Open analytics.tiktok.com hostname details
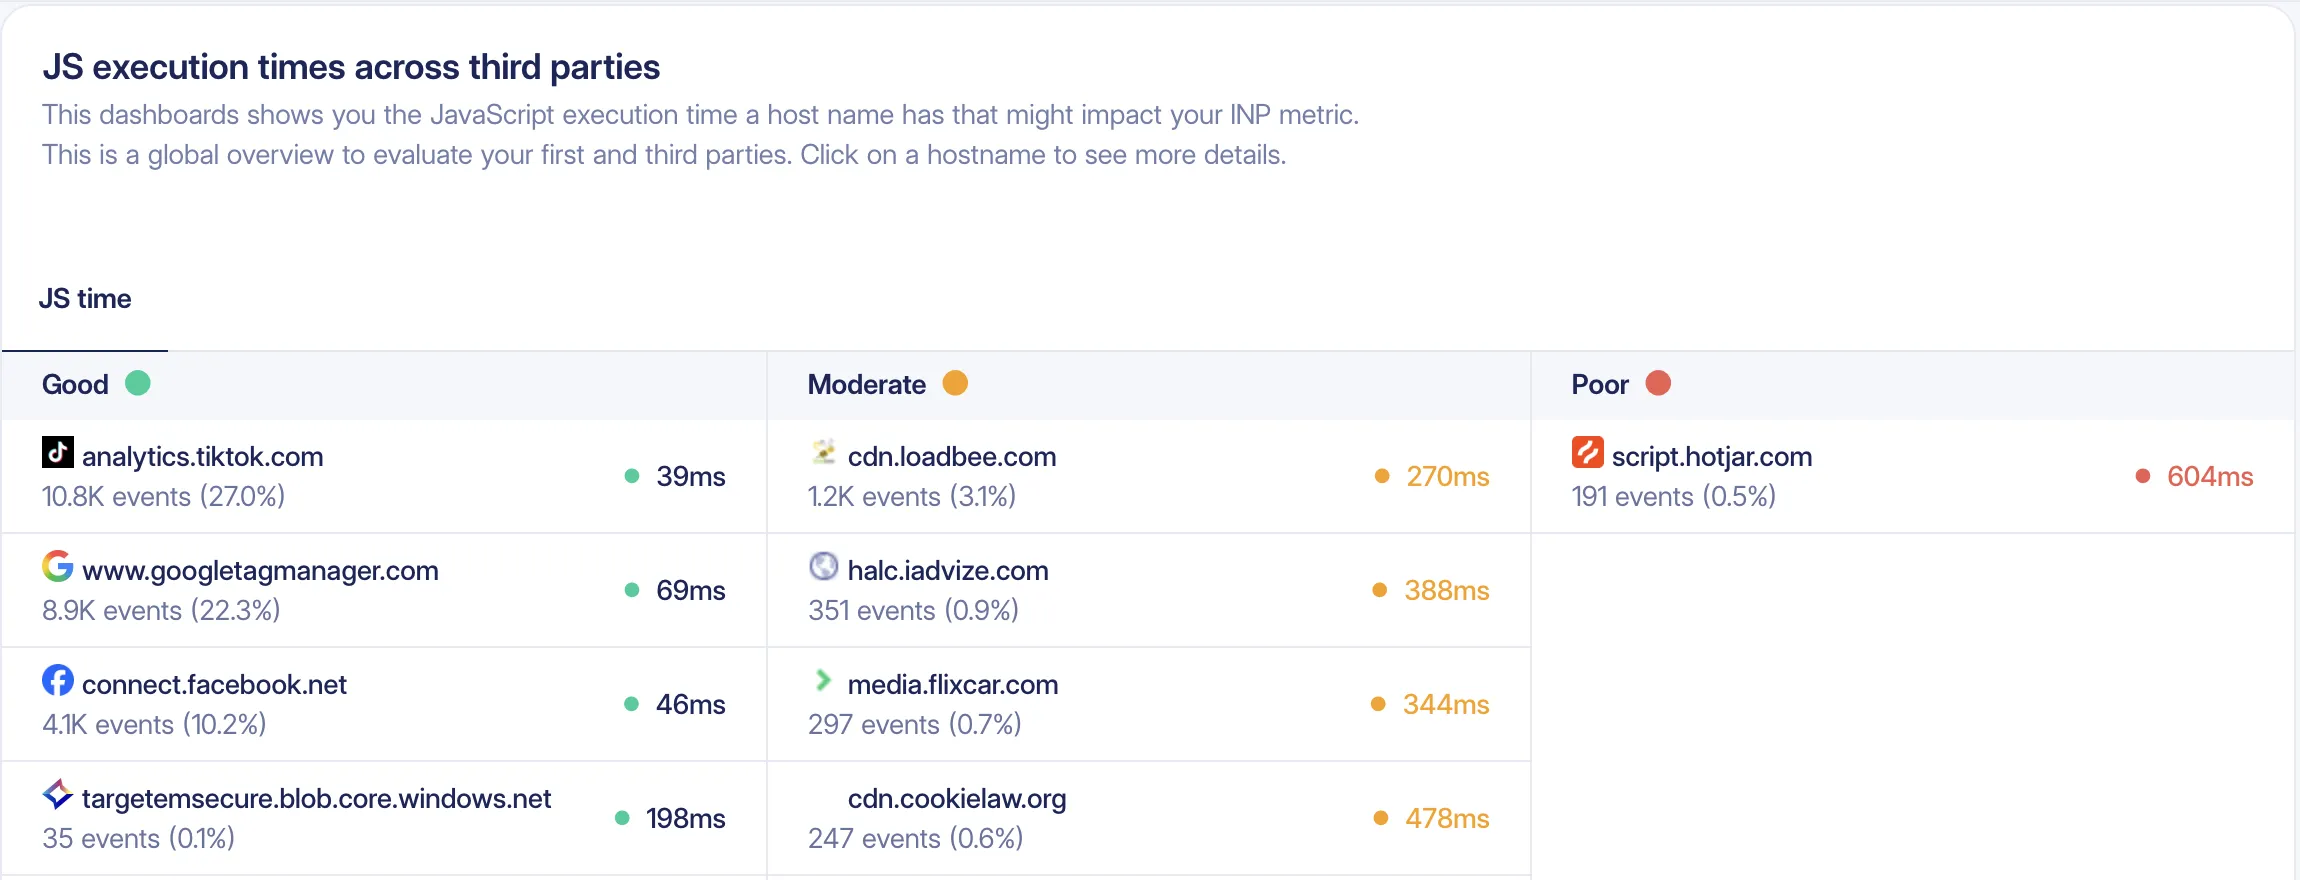This screenshot has width=2300, height=880. 202,457
